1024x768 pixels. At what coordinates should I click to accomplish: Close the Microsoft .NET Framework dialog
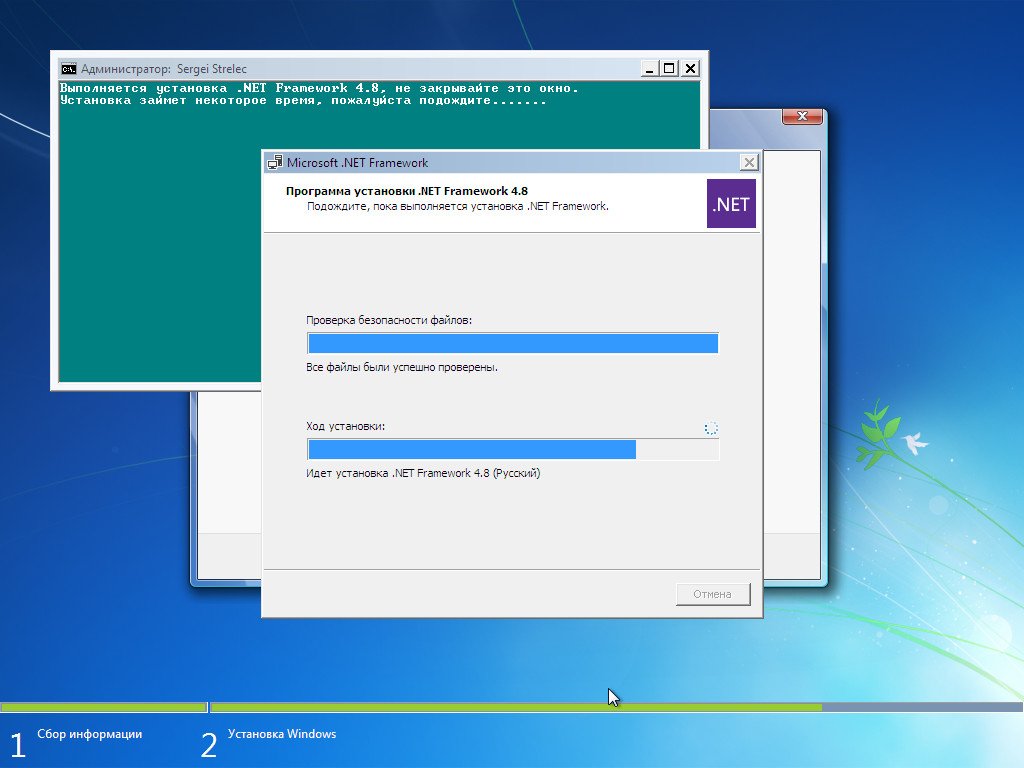click(x=749, y=162)
